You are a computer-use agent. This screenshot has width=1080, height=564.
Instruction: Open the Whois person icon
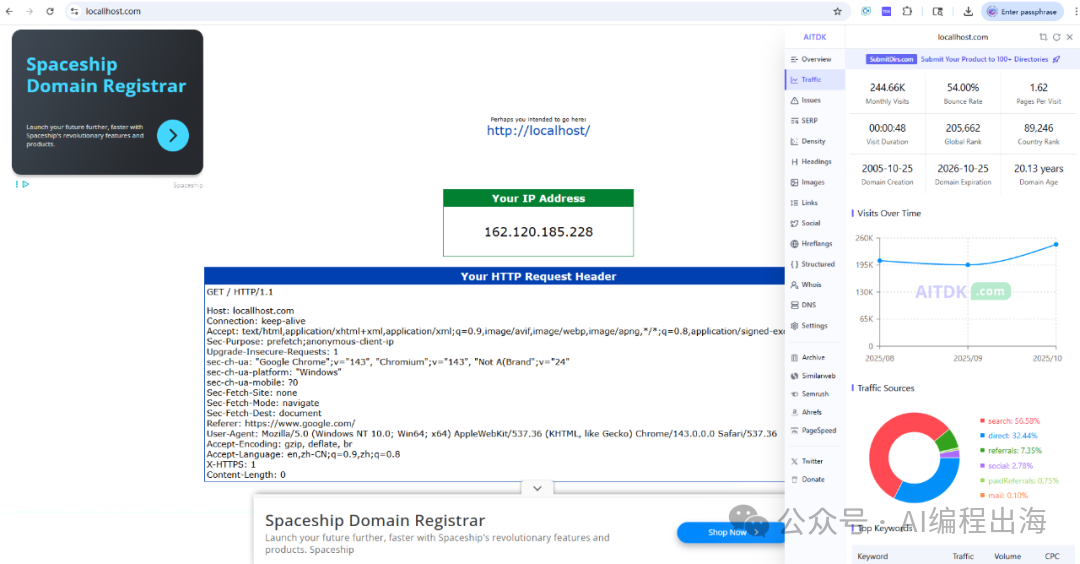[x=794, y=284]
